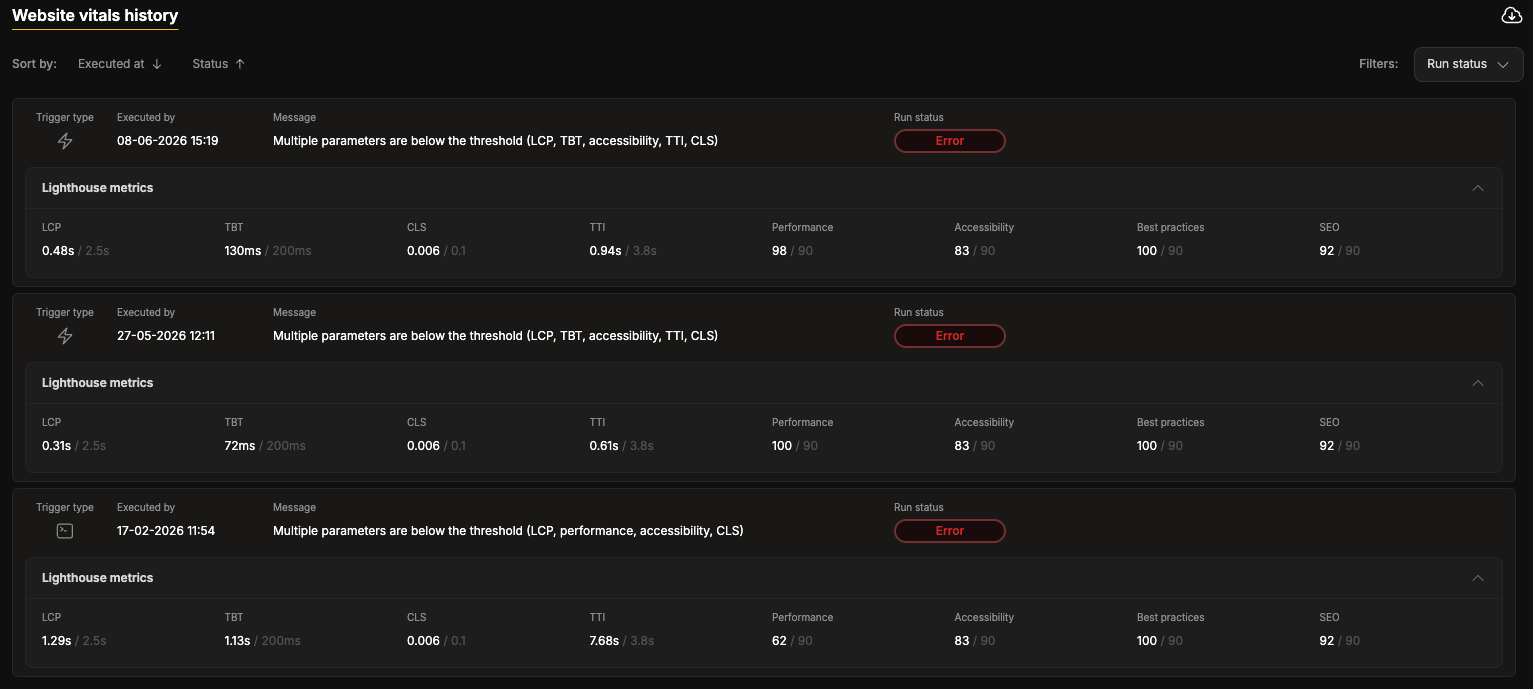
Task: Open the Run status filter dropdown
Action: coord(1468,64)
